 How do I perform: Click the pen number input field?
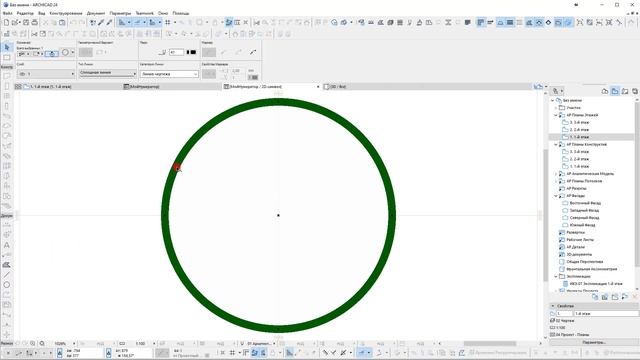click(x=176, y=52)
